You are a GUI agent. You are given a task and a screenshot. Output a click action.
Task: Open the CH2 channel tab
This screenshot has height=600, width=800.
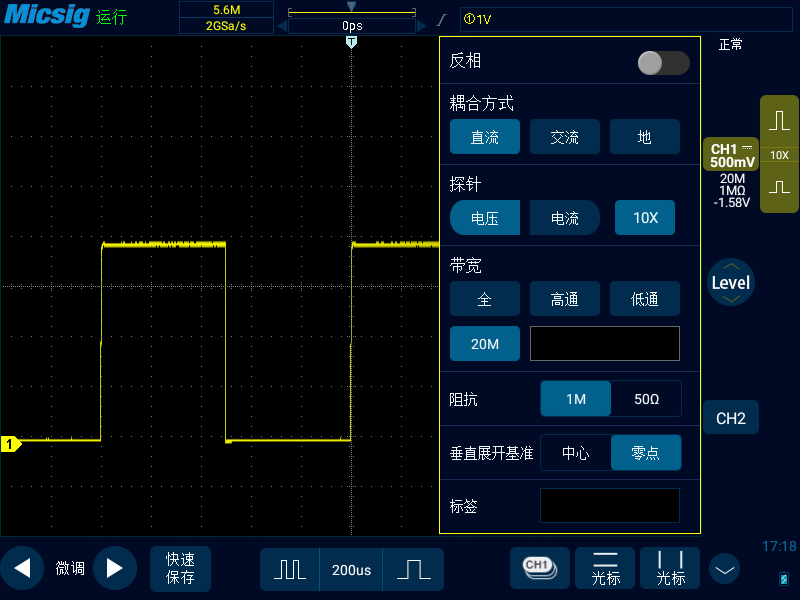click(x=731, y=418)
